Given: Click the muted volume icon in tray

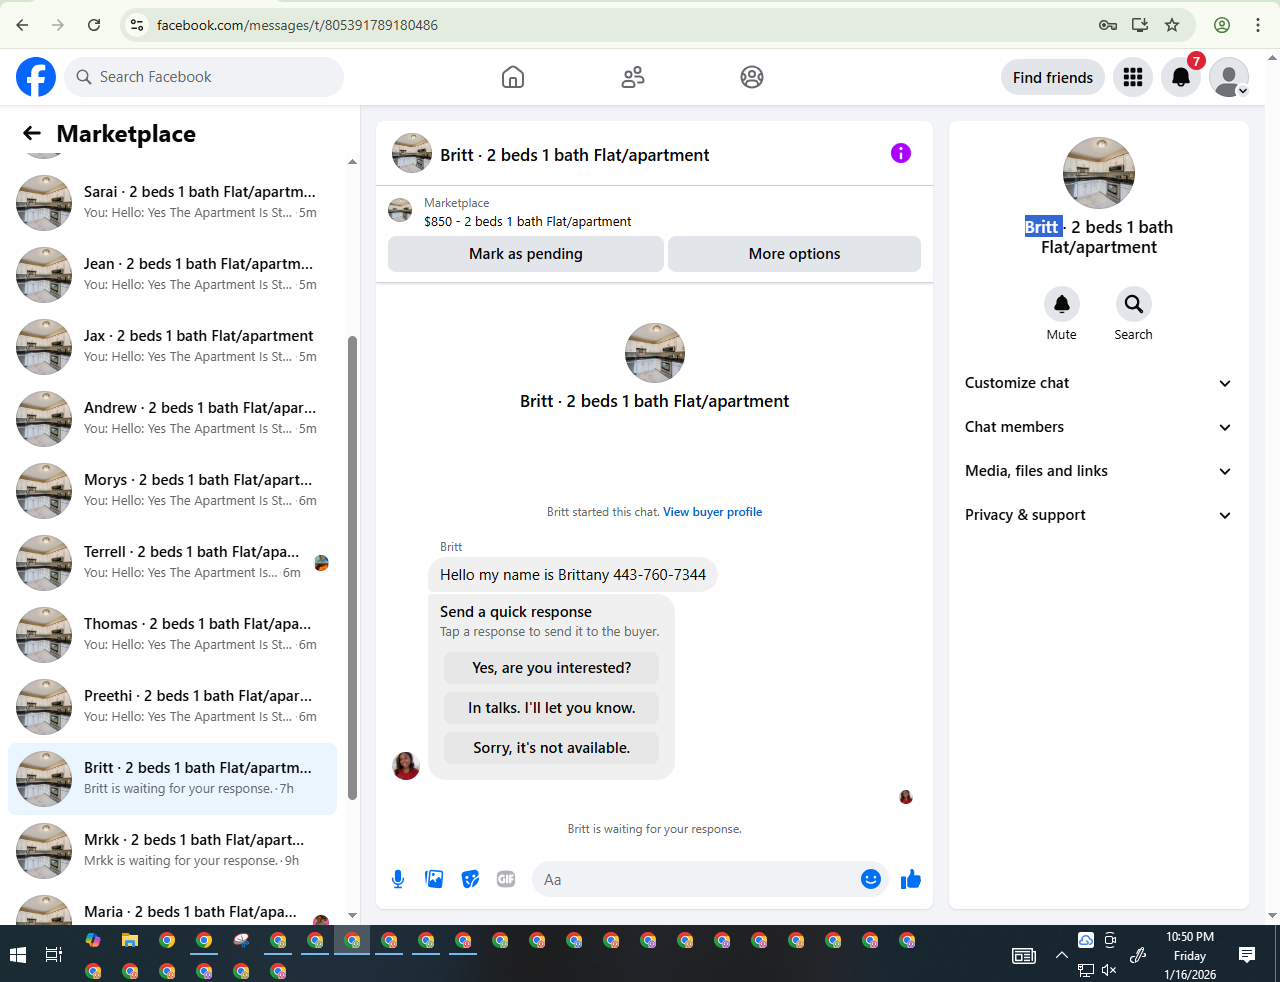Looking at the screenshot, I should point(1109,970).
